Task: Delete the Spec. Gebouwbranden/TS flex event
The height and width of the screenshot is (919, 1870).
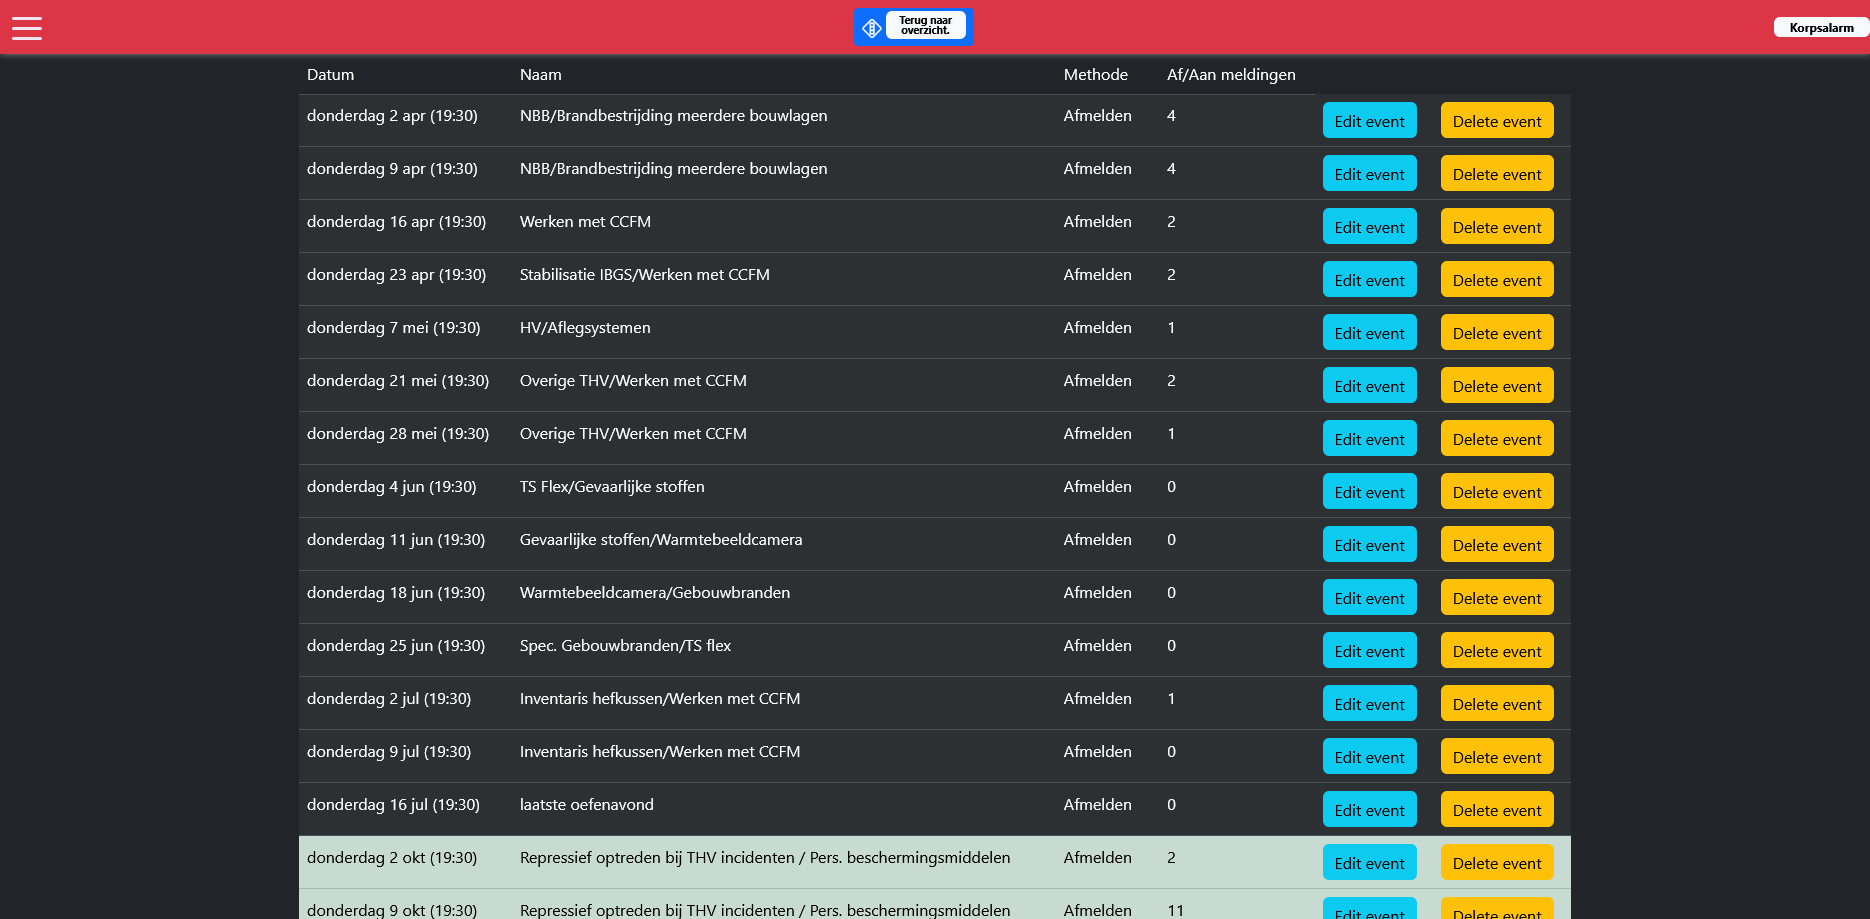Action: tap(1496, 650)
